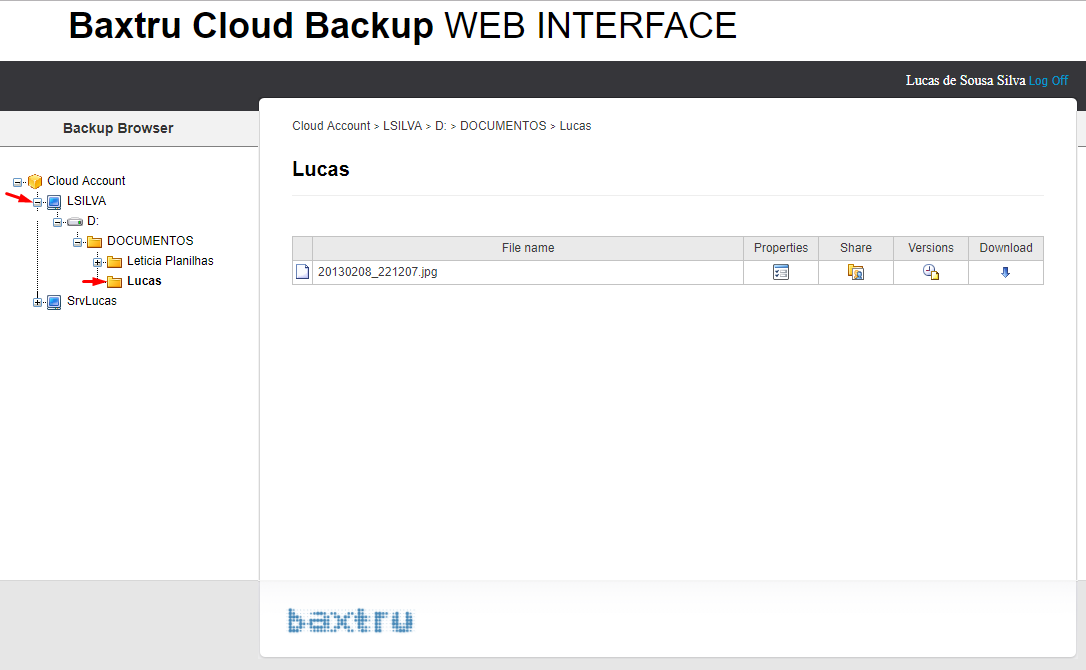
Task: Click Leticia Planilhas folder icon
Action: (x=114, y=261)
